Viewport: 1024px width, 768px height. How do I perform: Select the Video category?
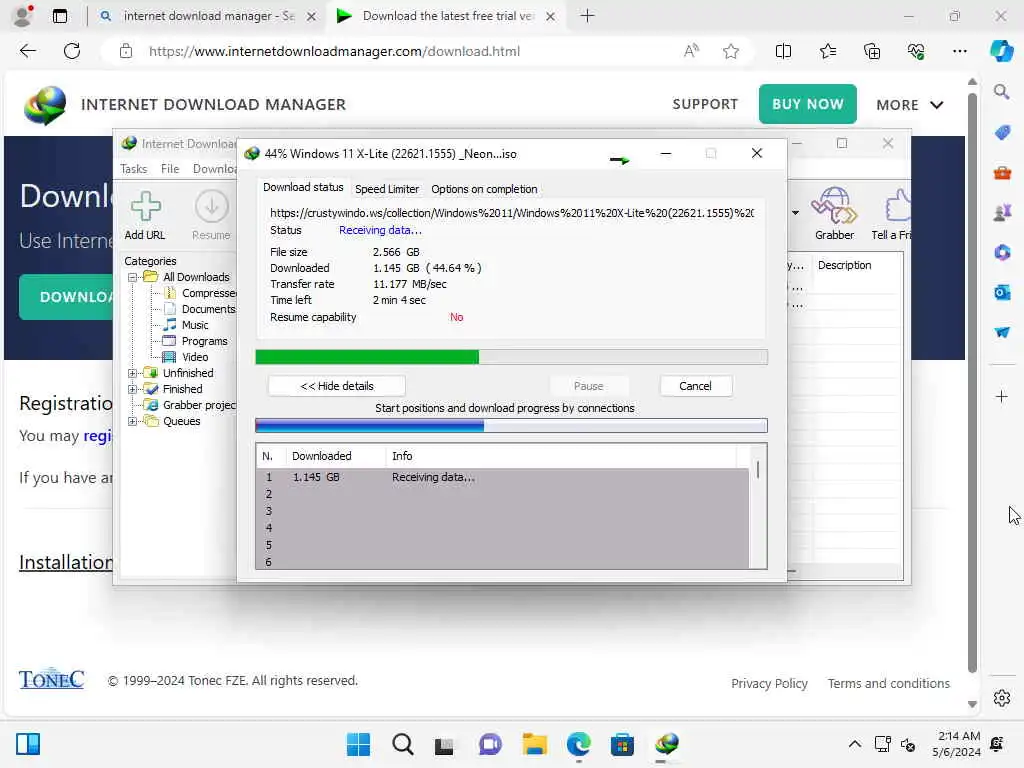(195, 357)
